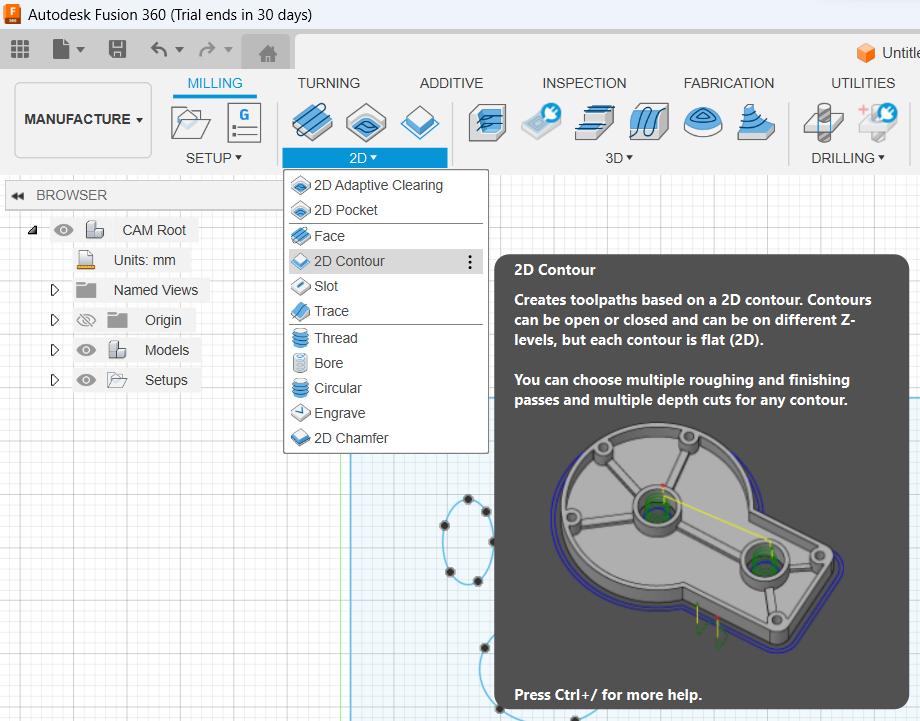Open the DRILLING dropdown menu
This screenshot has height=721, width=920.
(x=847, y=158)
